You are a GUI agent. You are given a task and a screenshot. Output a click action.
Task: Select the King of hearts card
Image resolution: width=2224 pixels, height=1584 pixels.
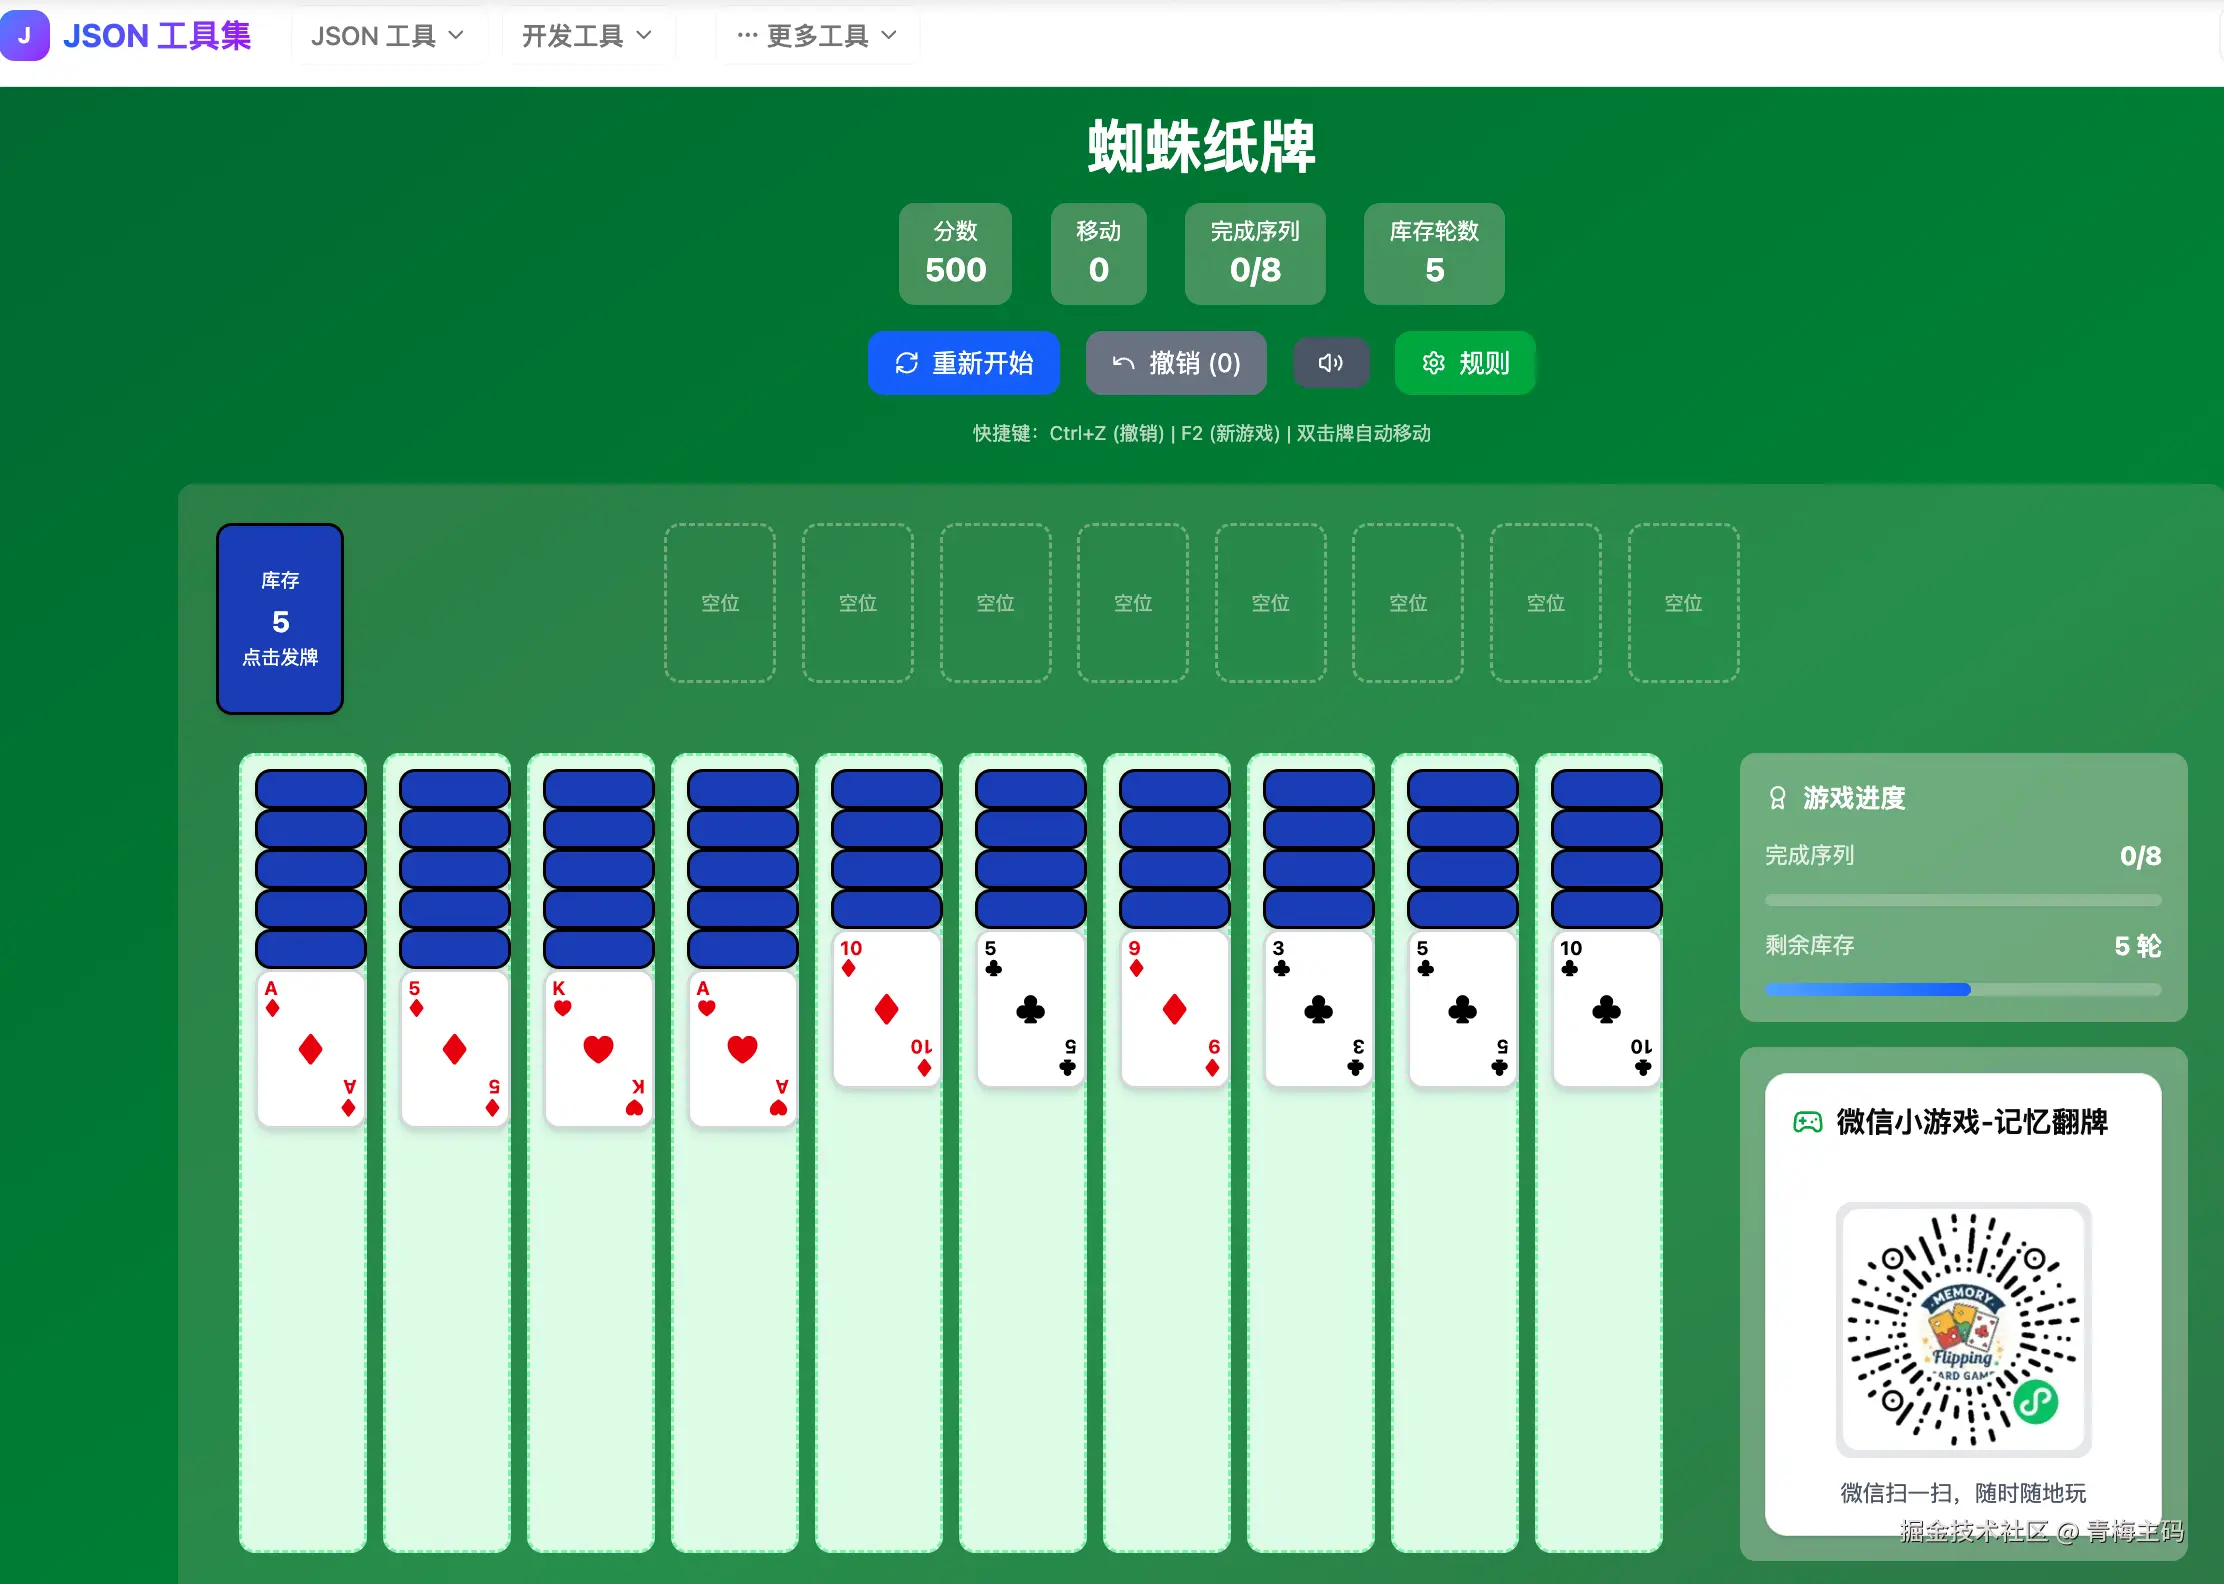tap(598, 1048)
